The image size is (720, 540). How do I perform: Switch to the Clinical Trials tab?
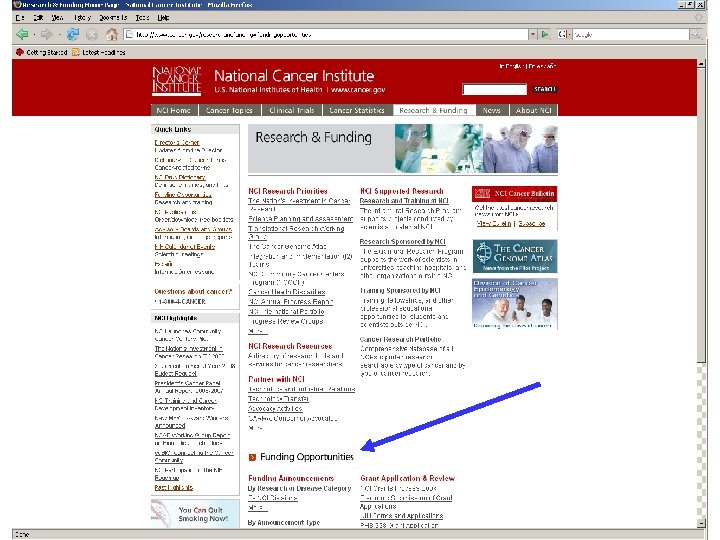pos(292,110)
